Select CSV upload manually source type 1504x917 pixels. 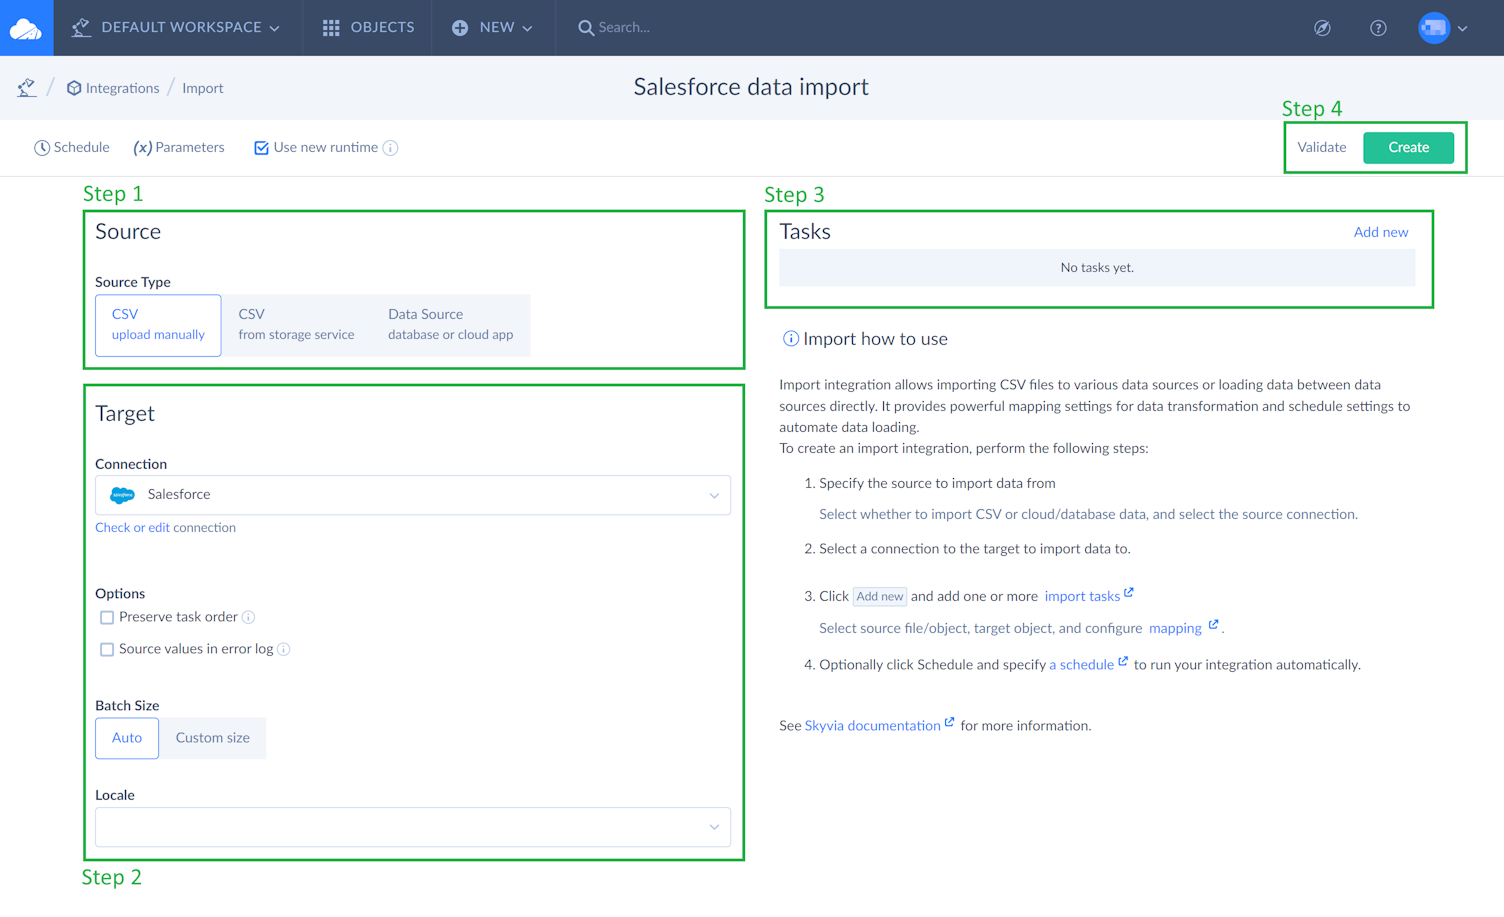click(158, 325)
